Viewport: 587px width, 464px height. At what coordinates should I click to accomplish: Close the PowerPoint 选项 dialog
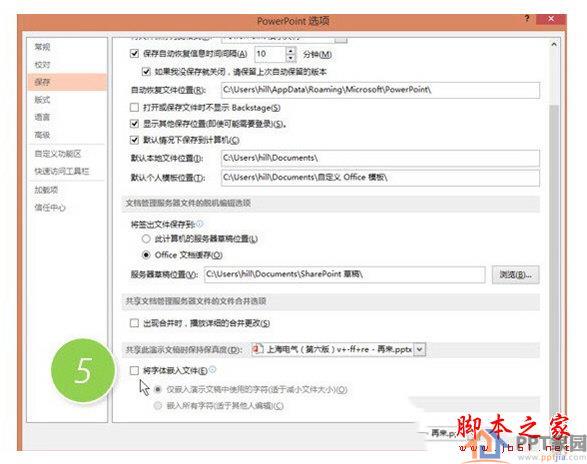click(551, 19)
